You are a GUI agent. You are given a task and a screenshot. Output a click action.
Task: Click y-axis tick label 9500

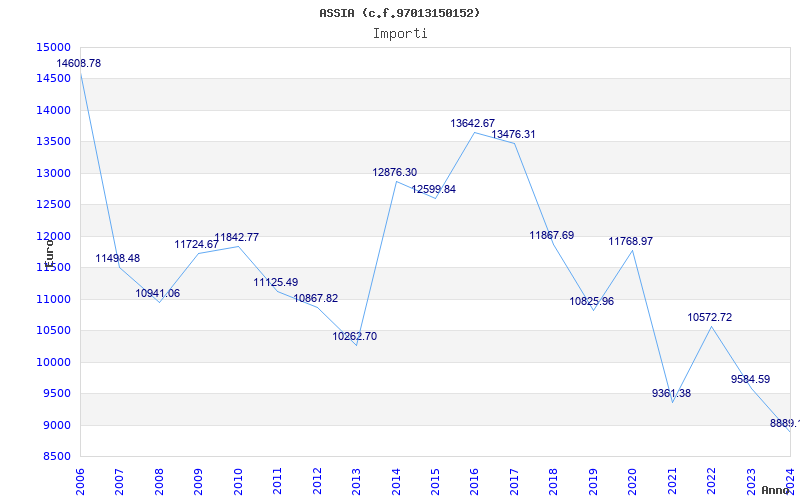tap(56, 393)
